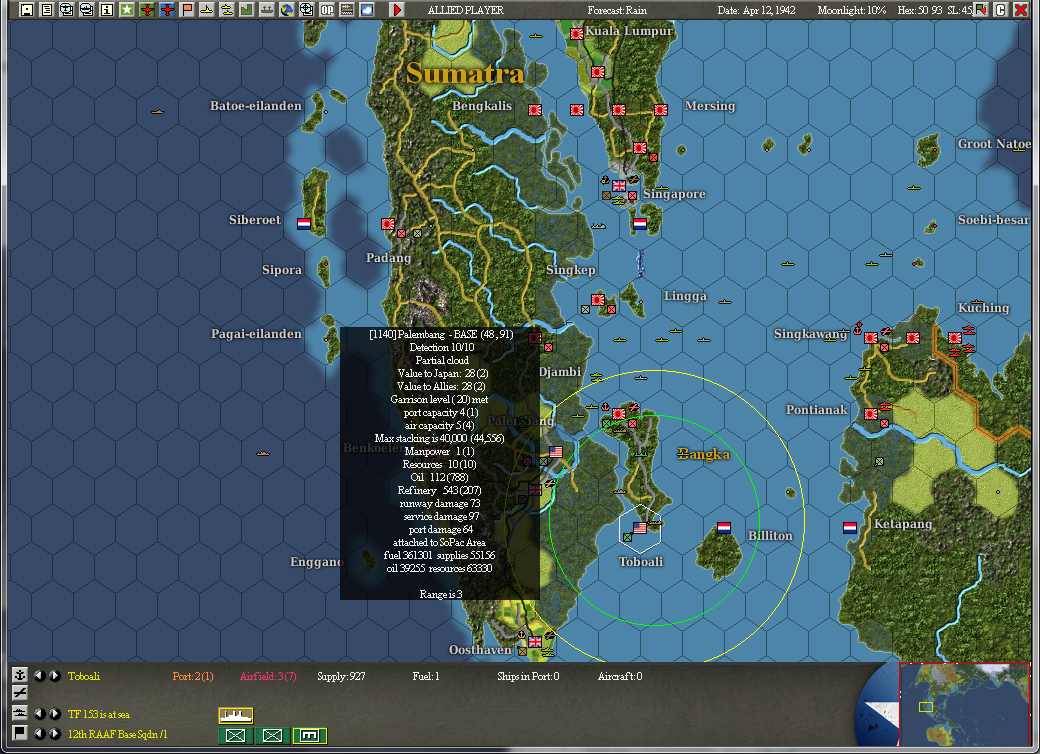Image resolution: width=1040 pixels, height=754 pixels.
Task: Click the globe world map icon
Action: (286, 9)
